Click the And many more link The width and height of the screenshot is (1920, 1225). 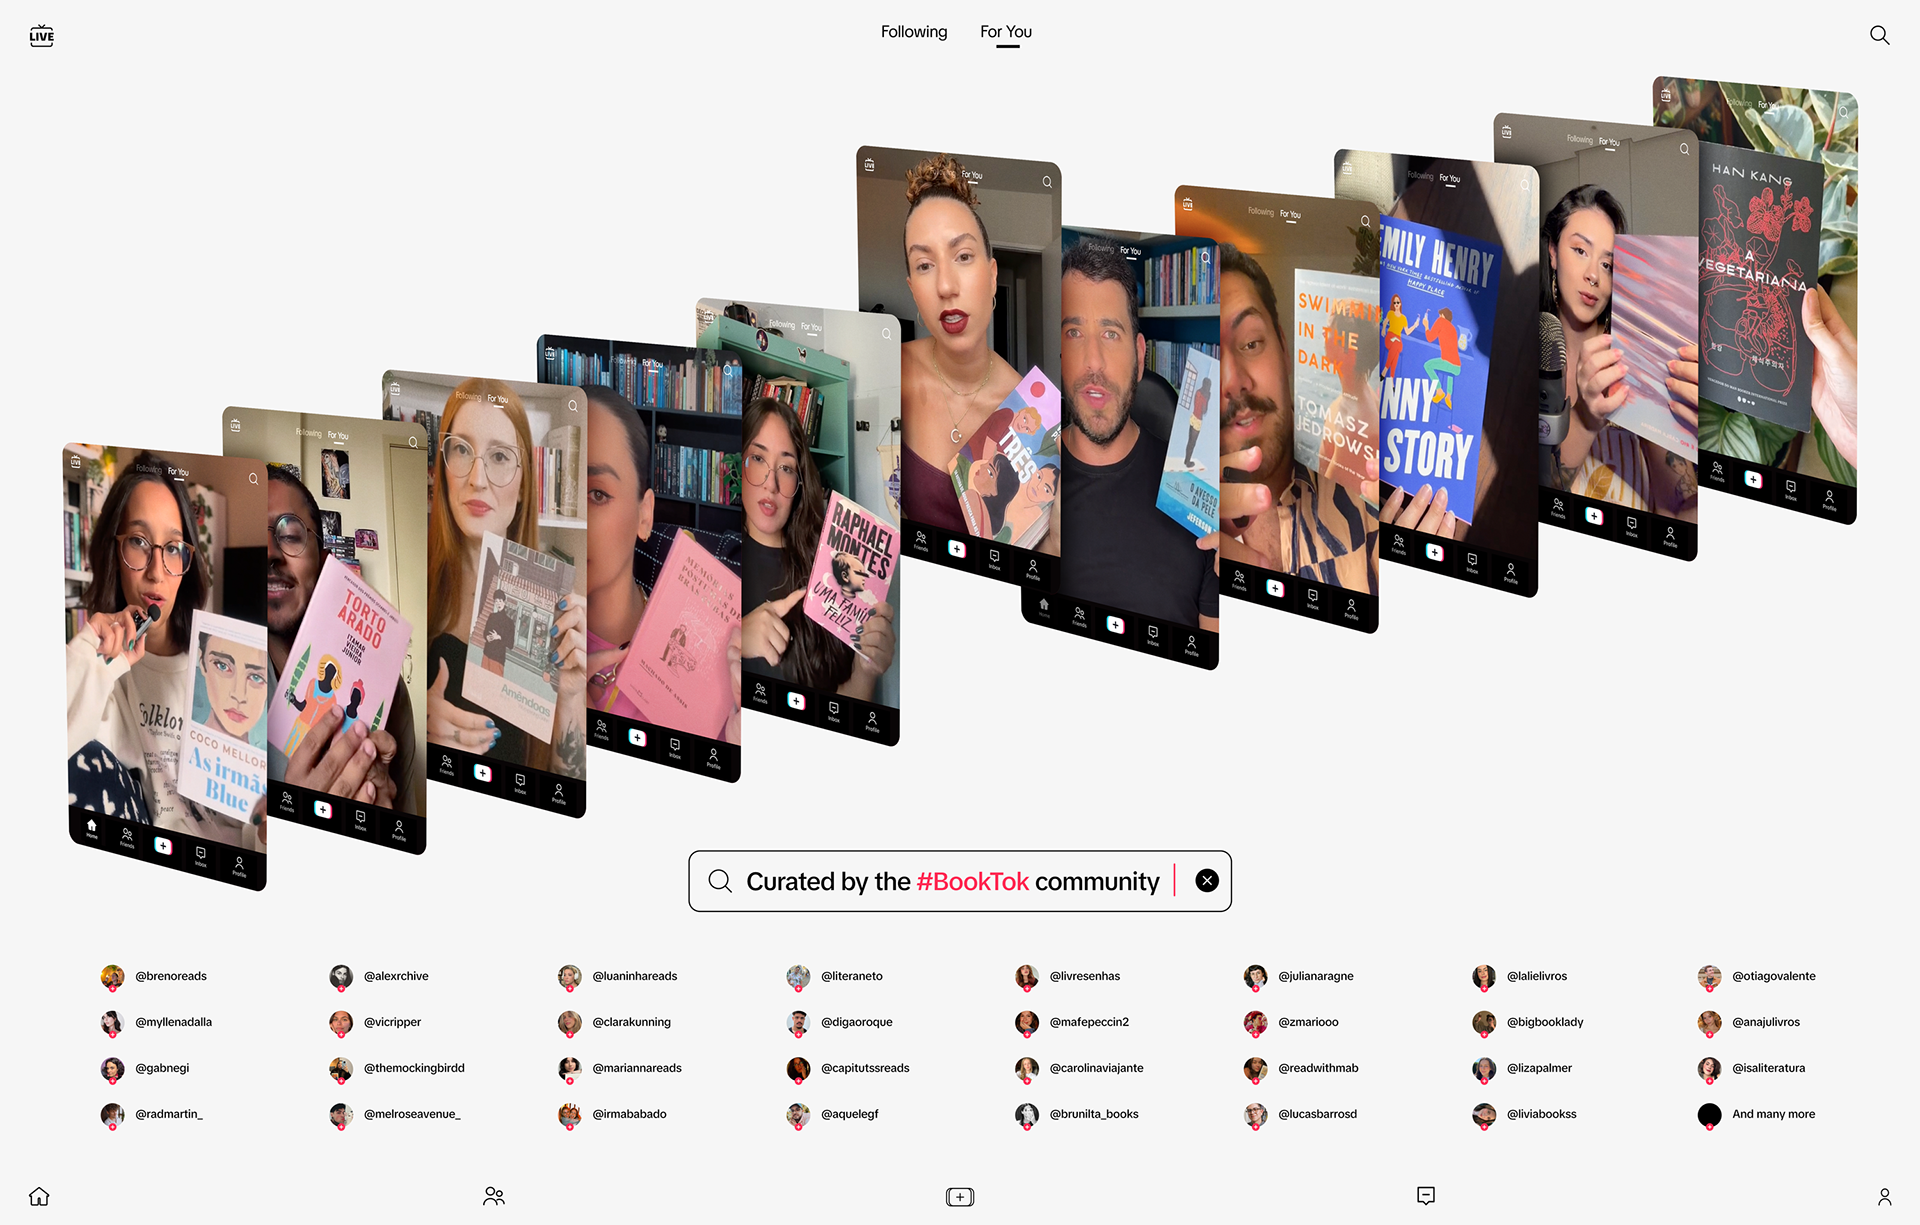tap(1773, 1114)
